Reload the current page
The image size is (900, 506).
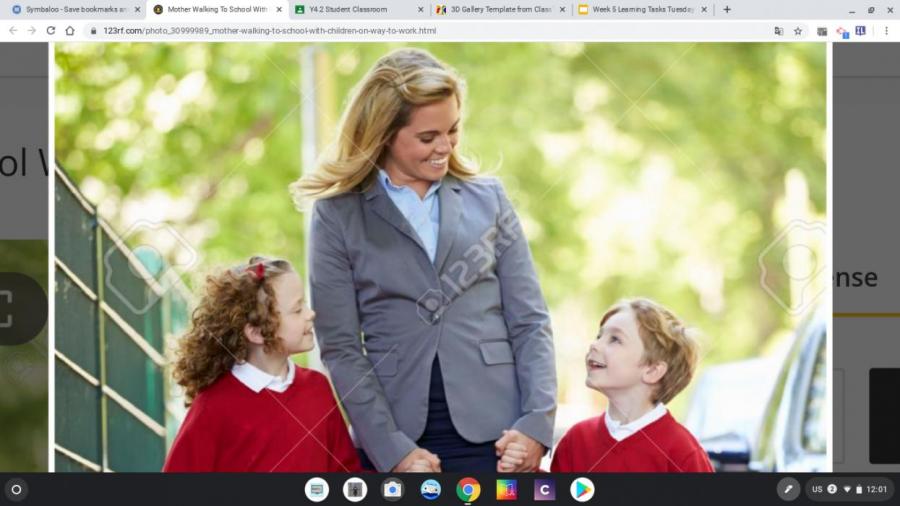point(51,31)
